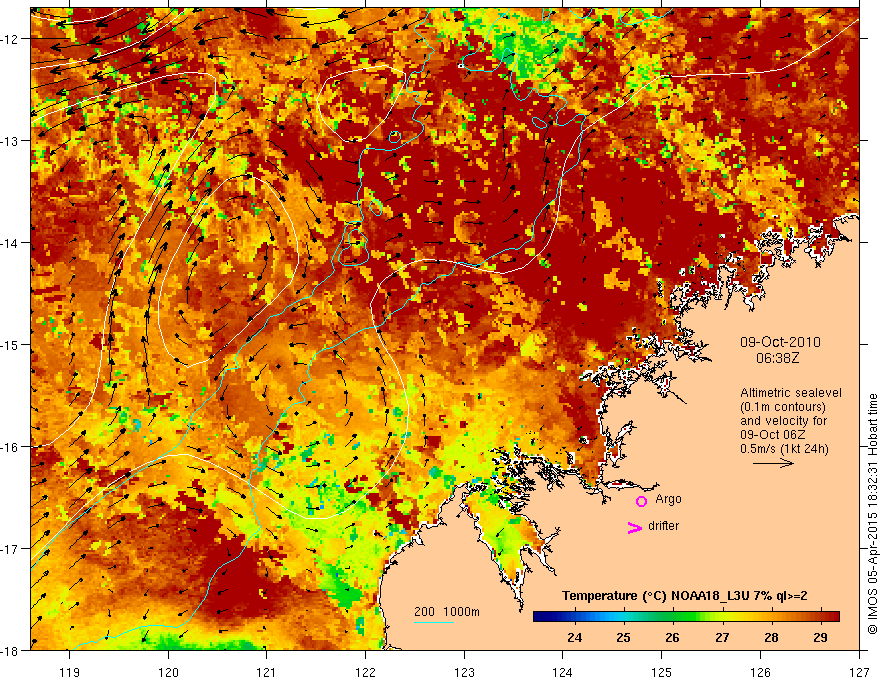Click the temperature color bar

686,617
